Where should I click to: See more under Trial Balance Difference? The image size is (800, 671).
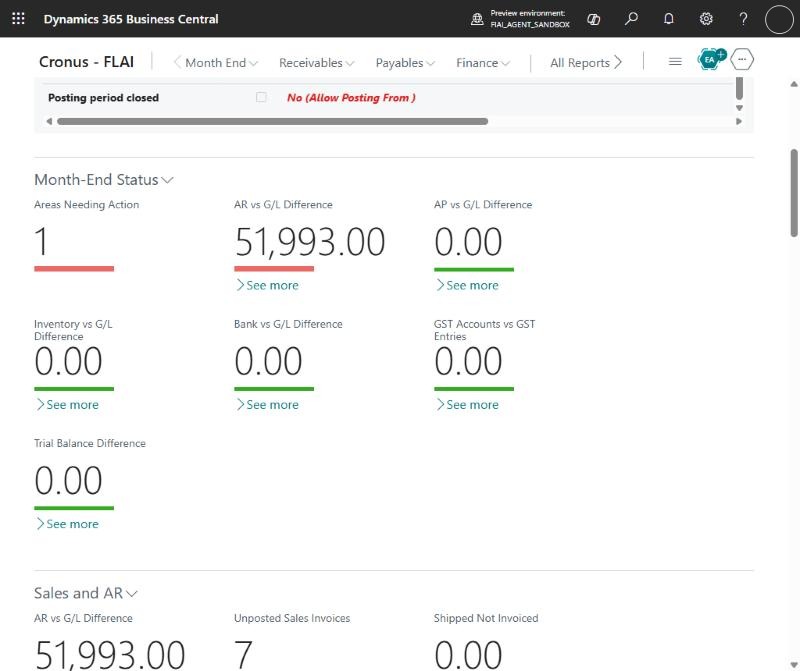(67, 524)
